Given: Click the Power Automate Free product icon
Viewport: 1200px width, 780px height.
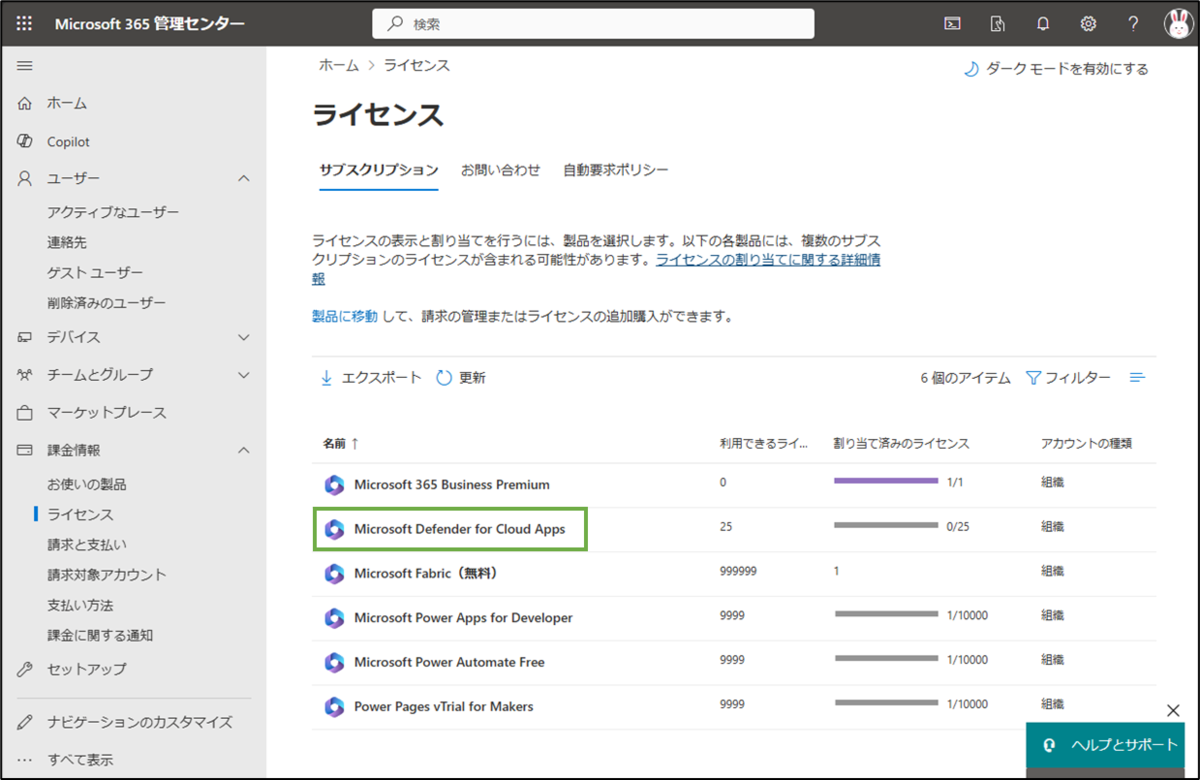Looking at the screenshot, I should coord(334,662).
